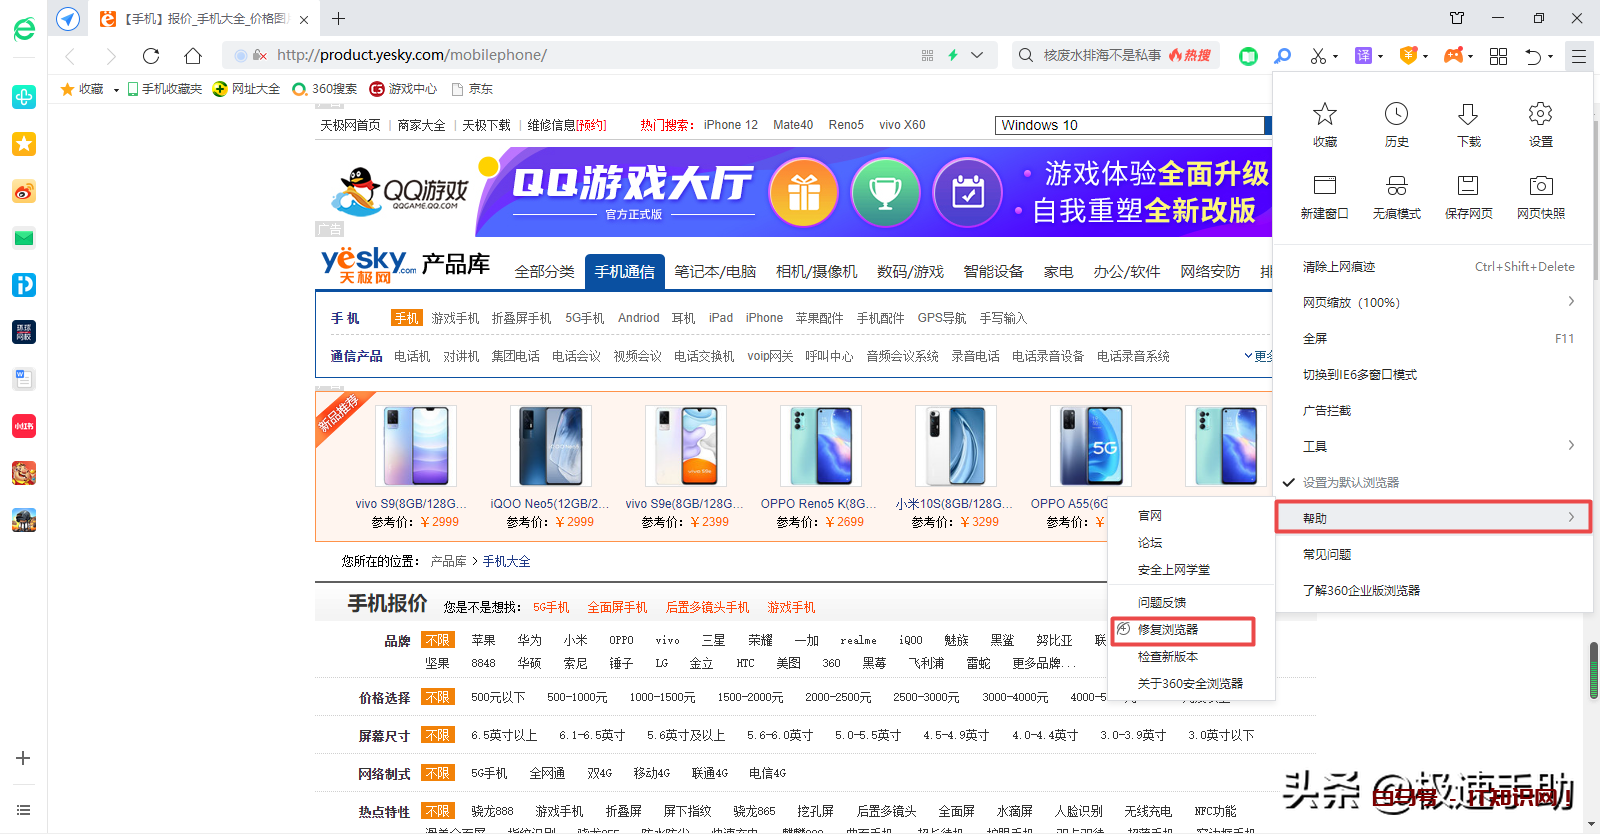Choose 广告拦截 from the menu

1327,411
